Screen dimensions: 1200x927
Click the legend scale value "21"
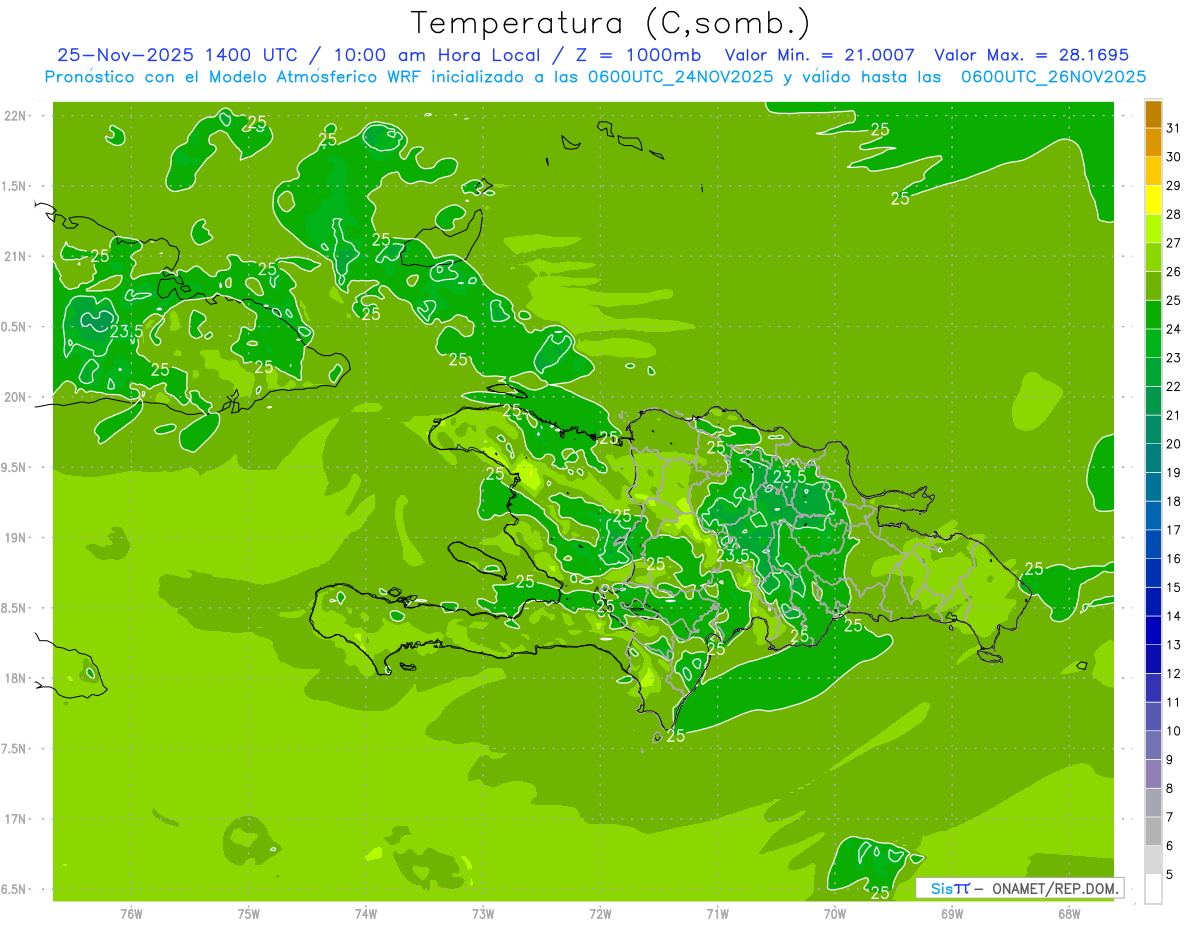click(x=1174, y=415)
